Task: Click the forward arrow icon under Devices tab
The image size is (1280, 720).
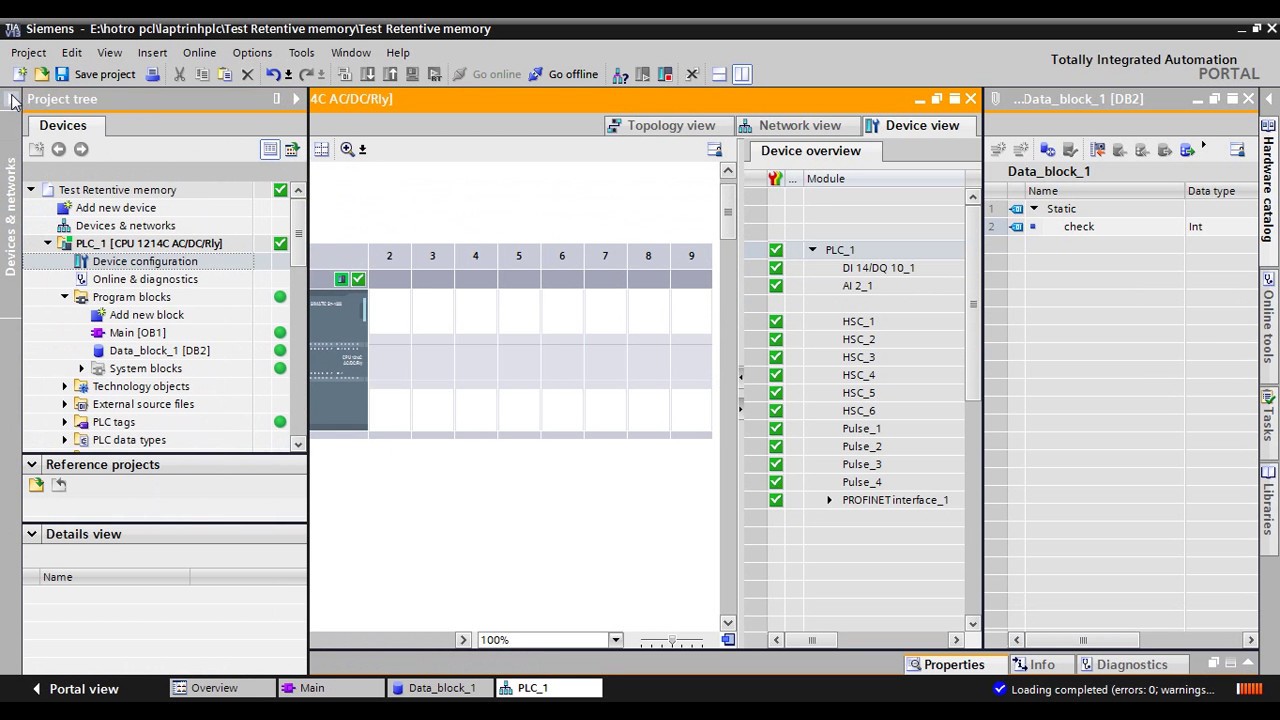Action: point(81,149)
